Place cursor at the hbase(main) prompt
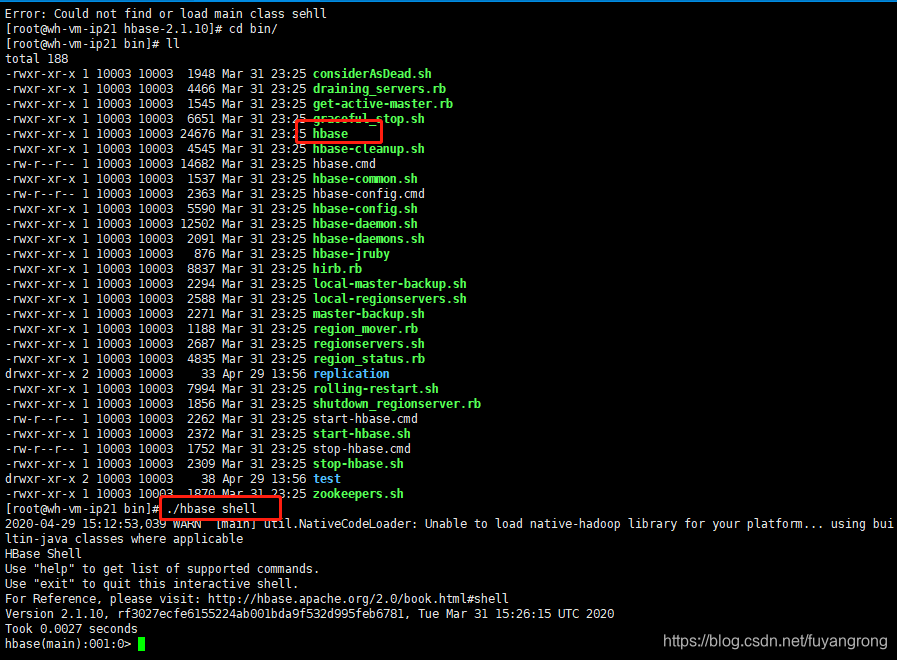 pyautogui.click(x=66, y=643)
